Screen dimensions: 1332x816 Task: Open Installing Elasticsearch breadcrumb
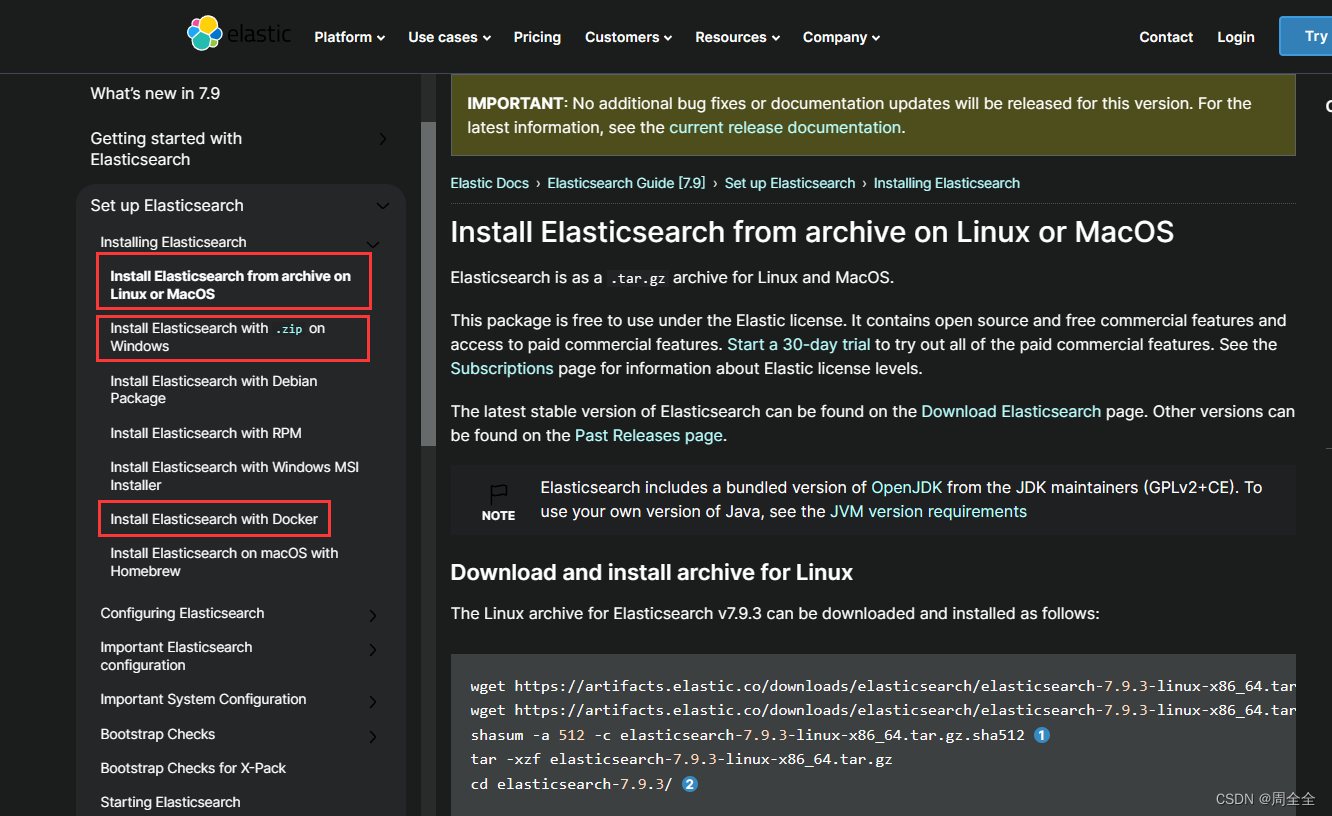tap(947, 183)
